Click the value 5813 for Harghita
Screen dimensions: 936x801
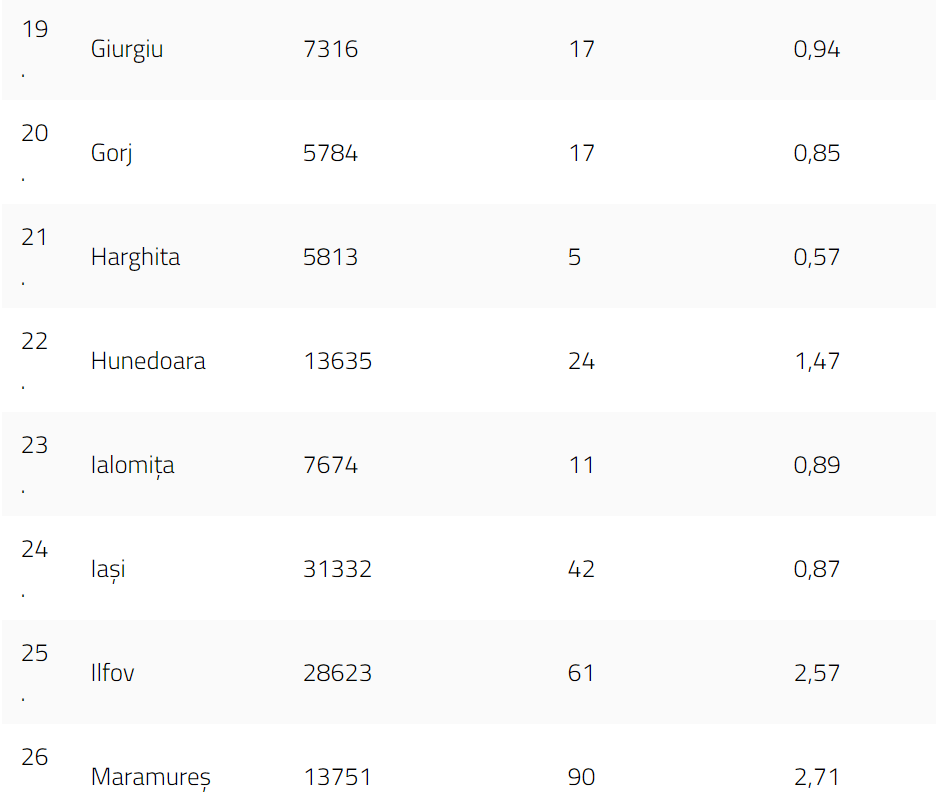click(330, 257)
